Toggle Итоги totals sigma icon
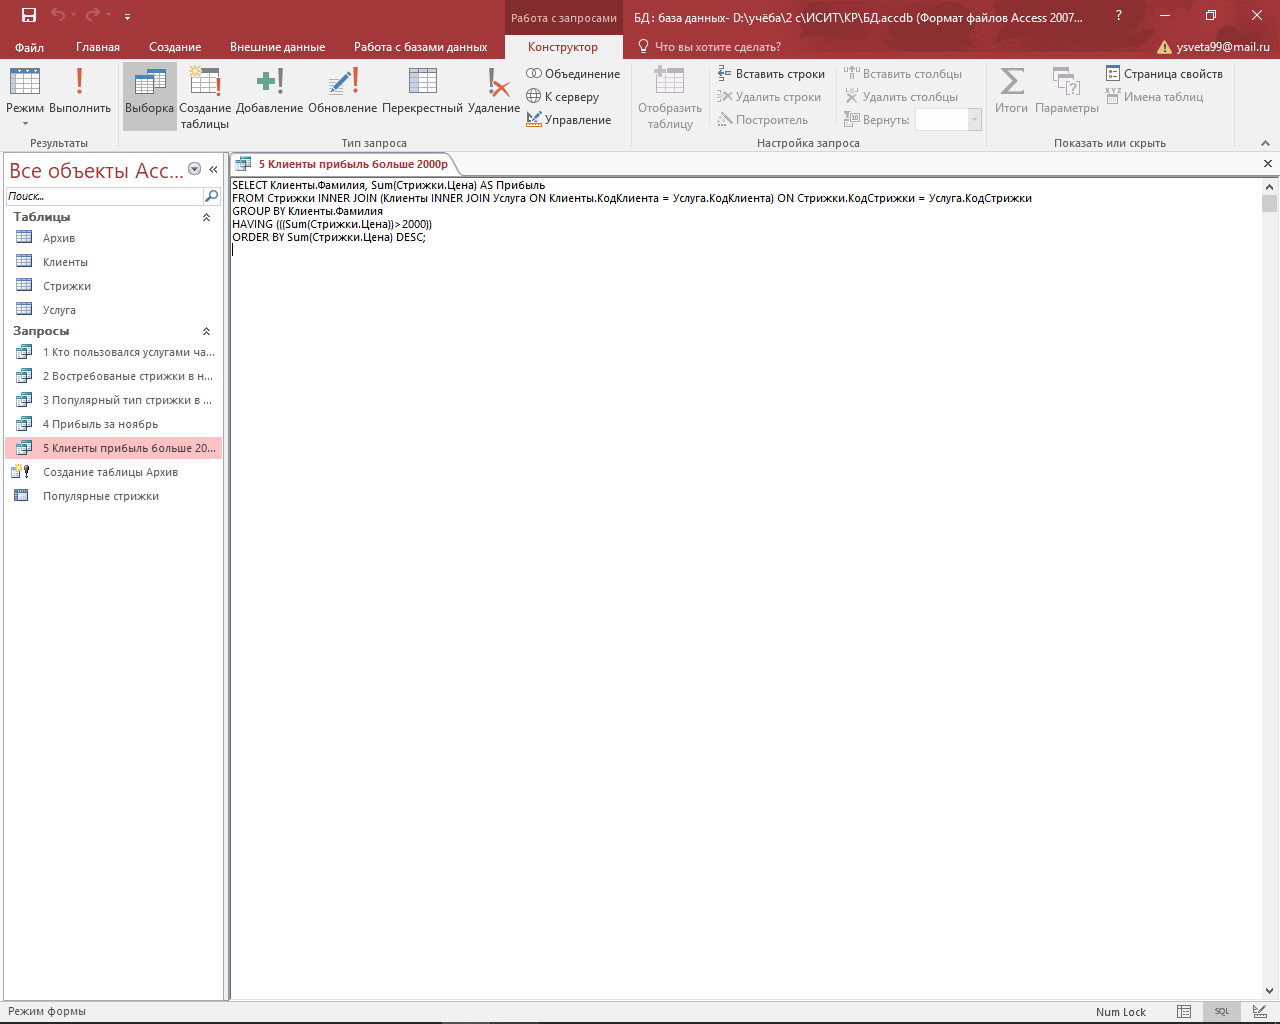 tap(1011, 92)
